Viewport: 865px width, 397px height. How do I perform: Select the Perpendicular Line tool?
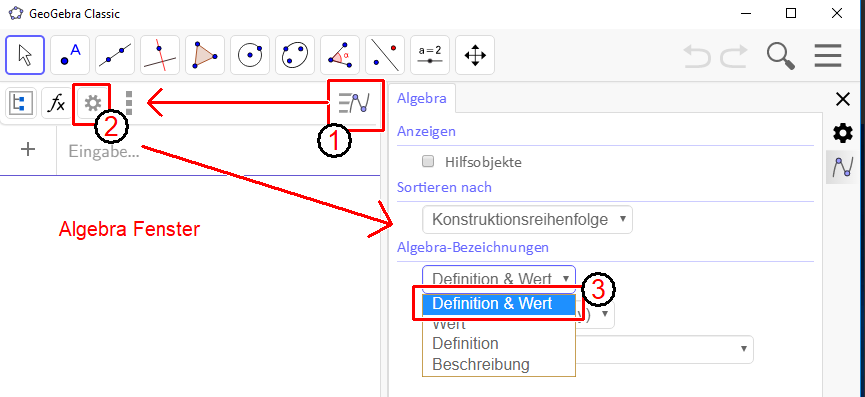pyautogui.click(x=160, y=55)
